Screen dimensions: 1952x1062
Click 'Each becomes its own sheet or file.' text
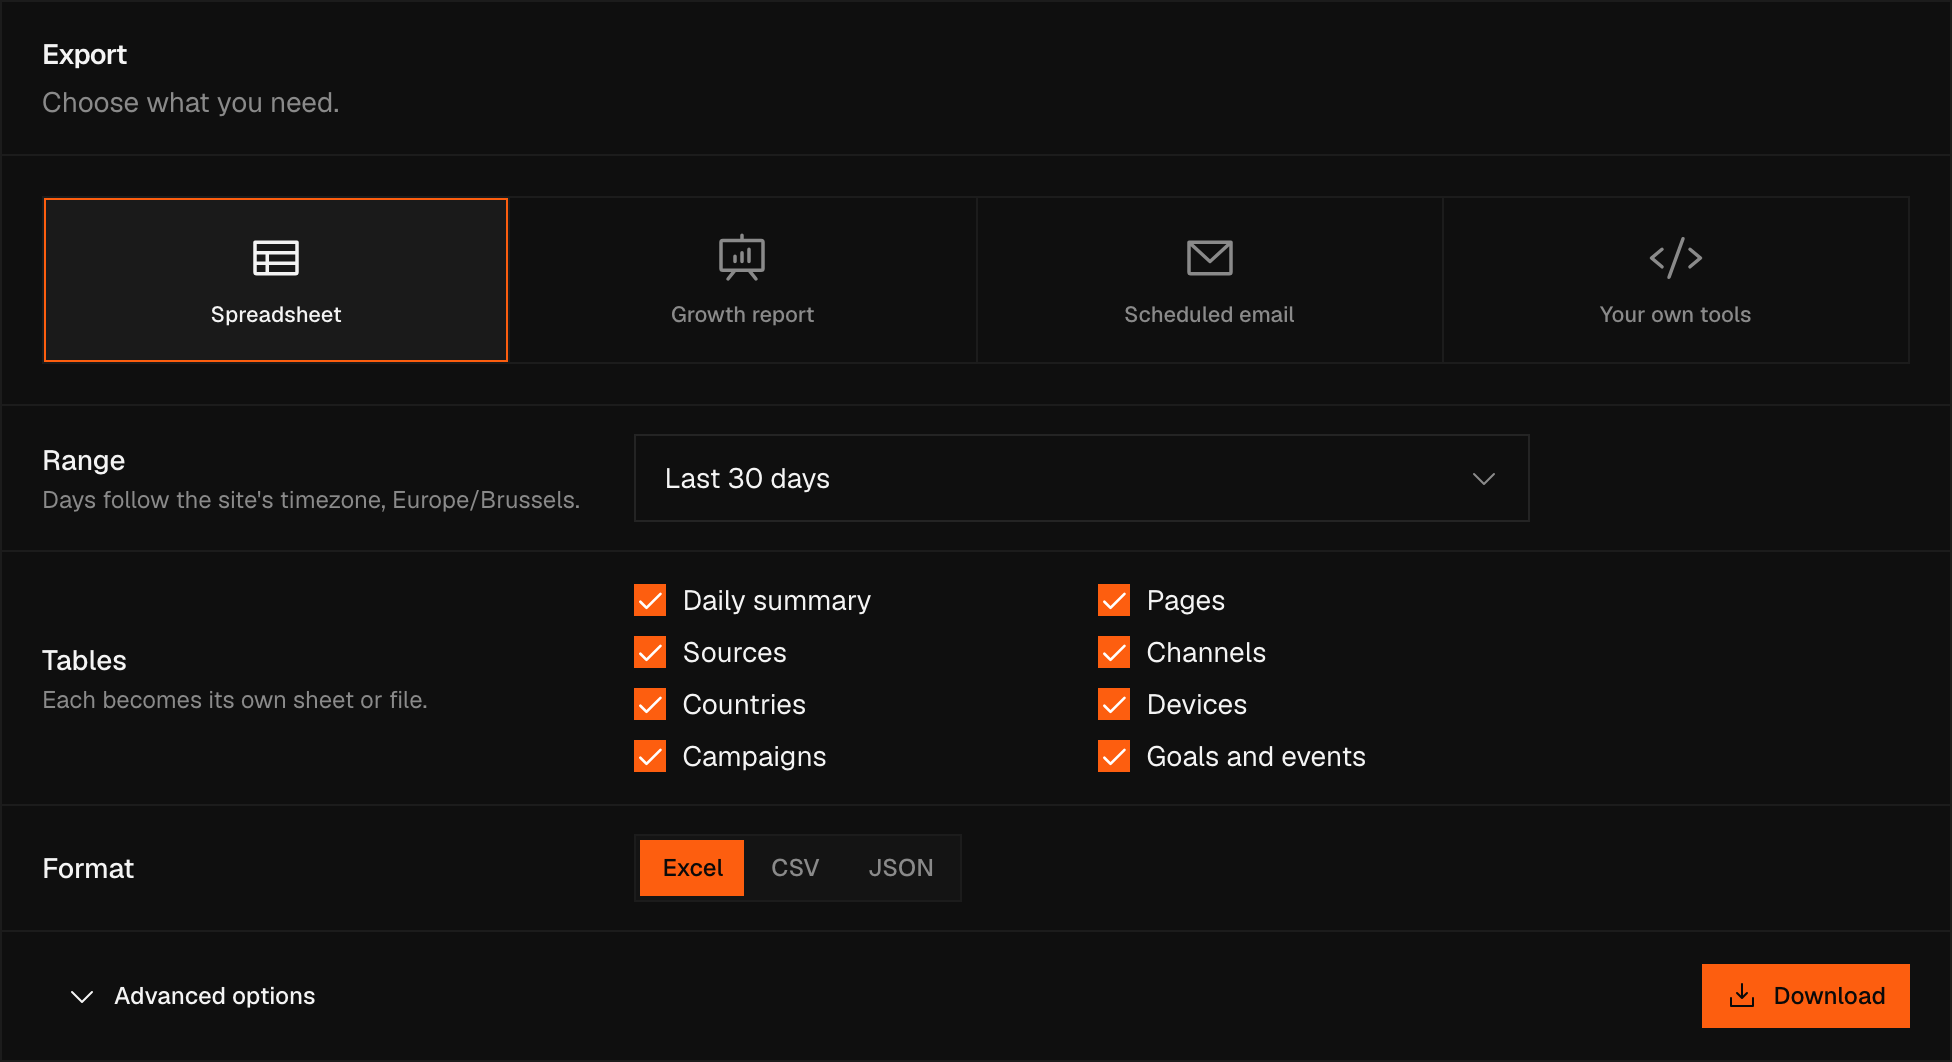[x=235, y=700]
